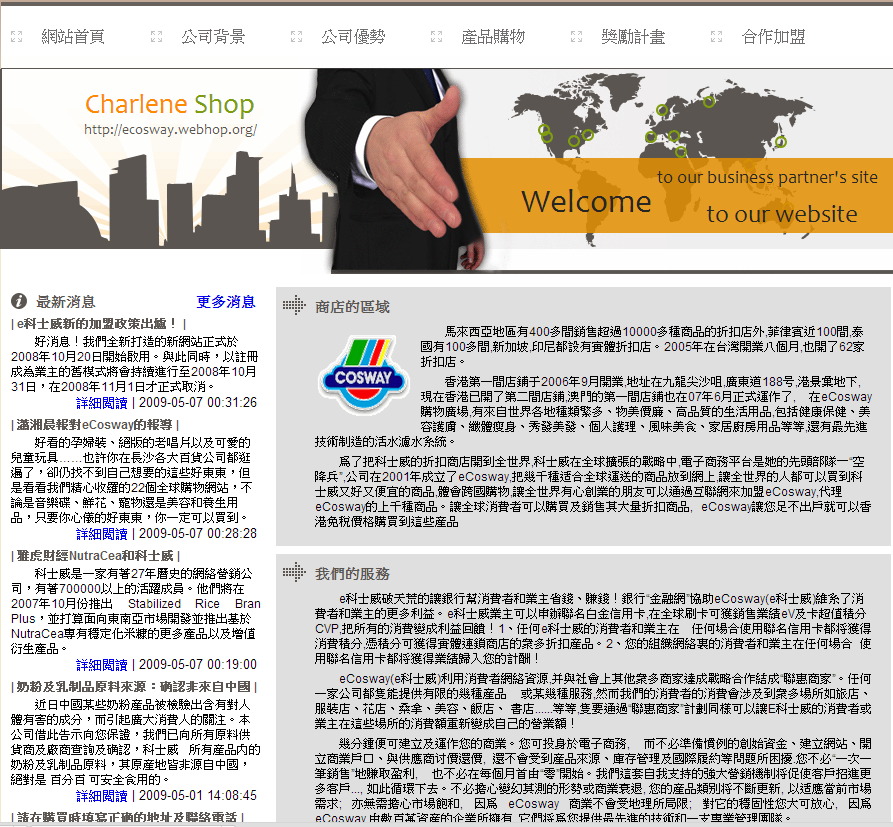The image size is (893, 827).
Task: Click 詳細閱讀 dated 2009-05-07 00:31:26
Action: [102, 403]
